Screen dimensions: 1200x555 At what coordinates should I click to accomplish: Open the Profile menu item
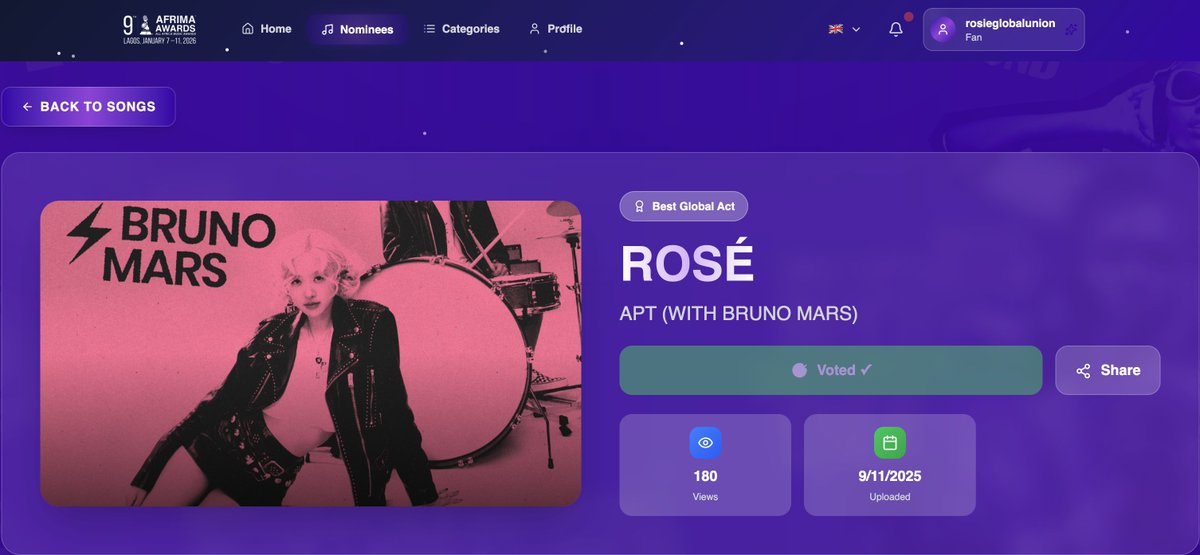555,29
